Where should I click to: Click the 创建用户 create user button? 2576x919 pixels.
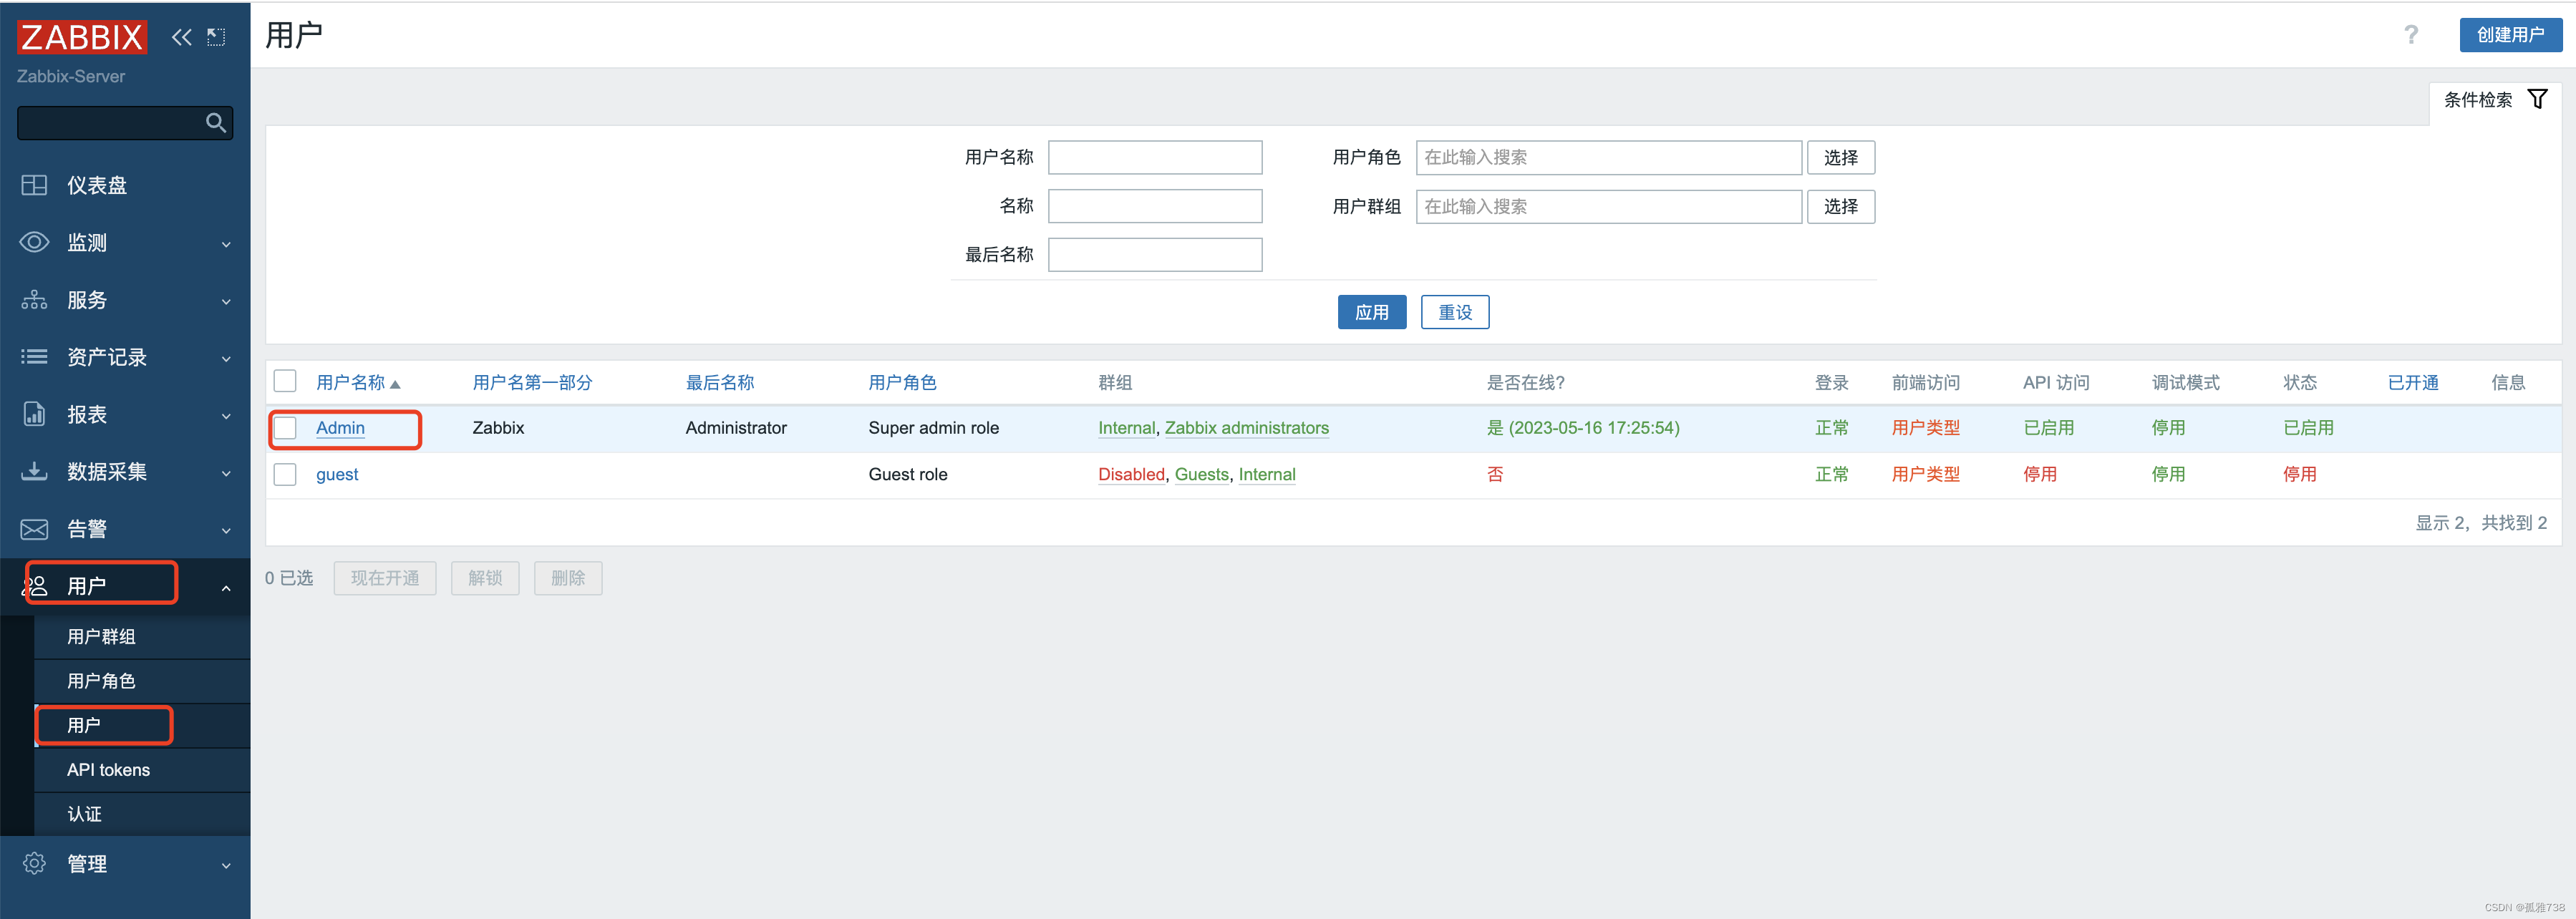pyautogui.click(x=2510, y=35)
